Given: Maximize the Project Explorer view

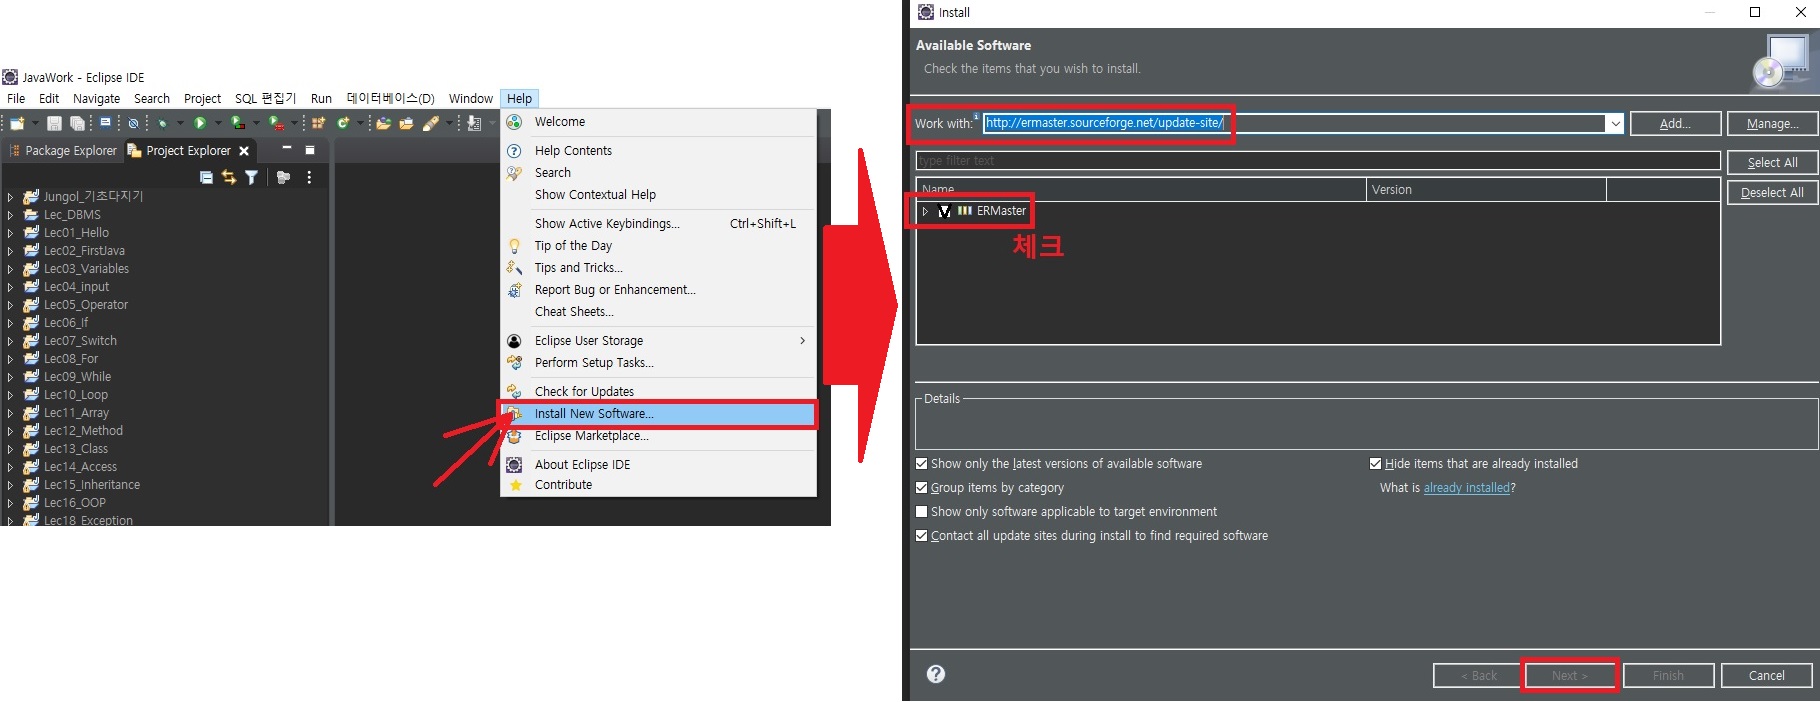Looking at the screenshot, I should [x=310, y=150].
